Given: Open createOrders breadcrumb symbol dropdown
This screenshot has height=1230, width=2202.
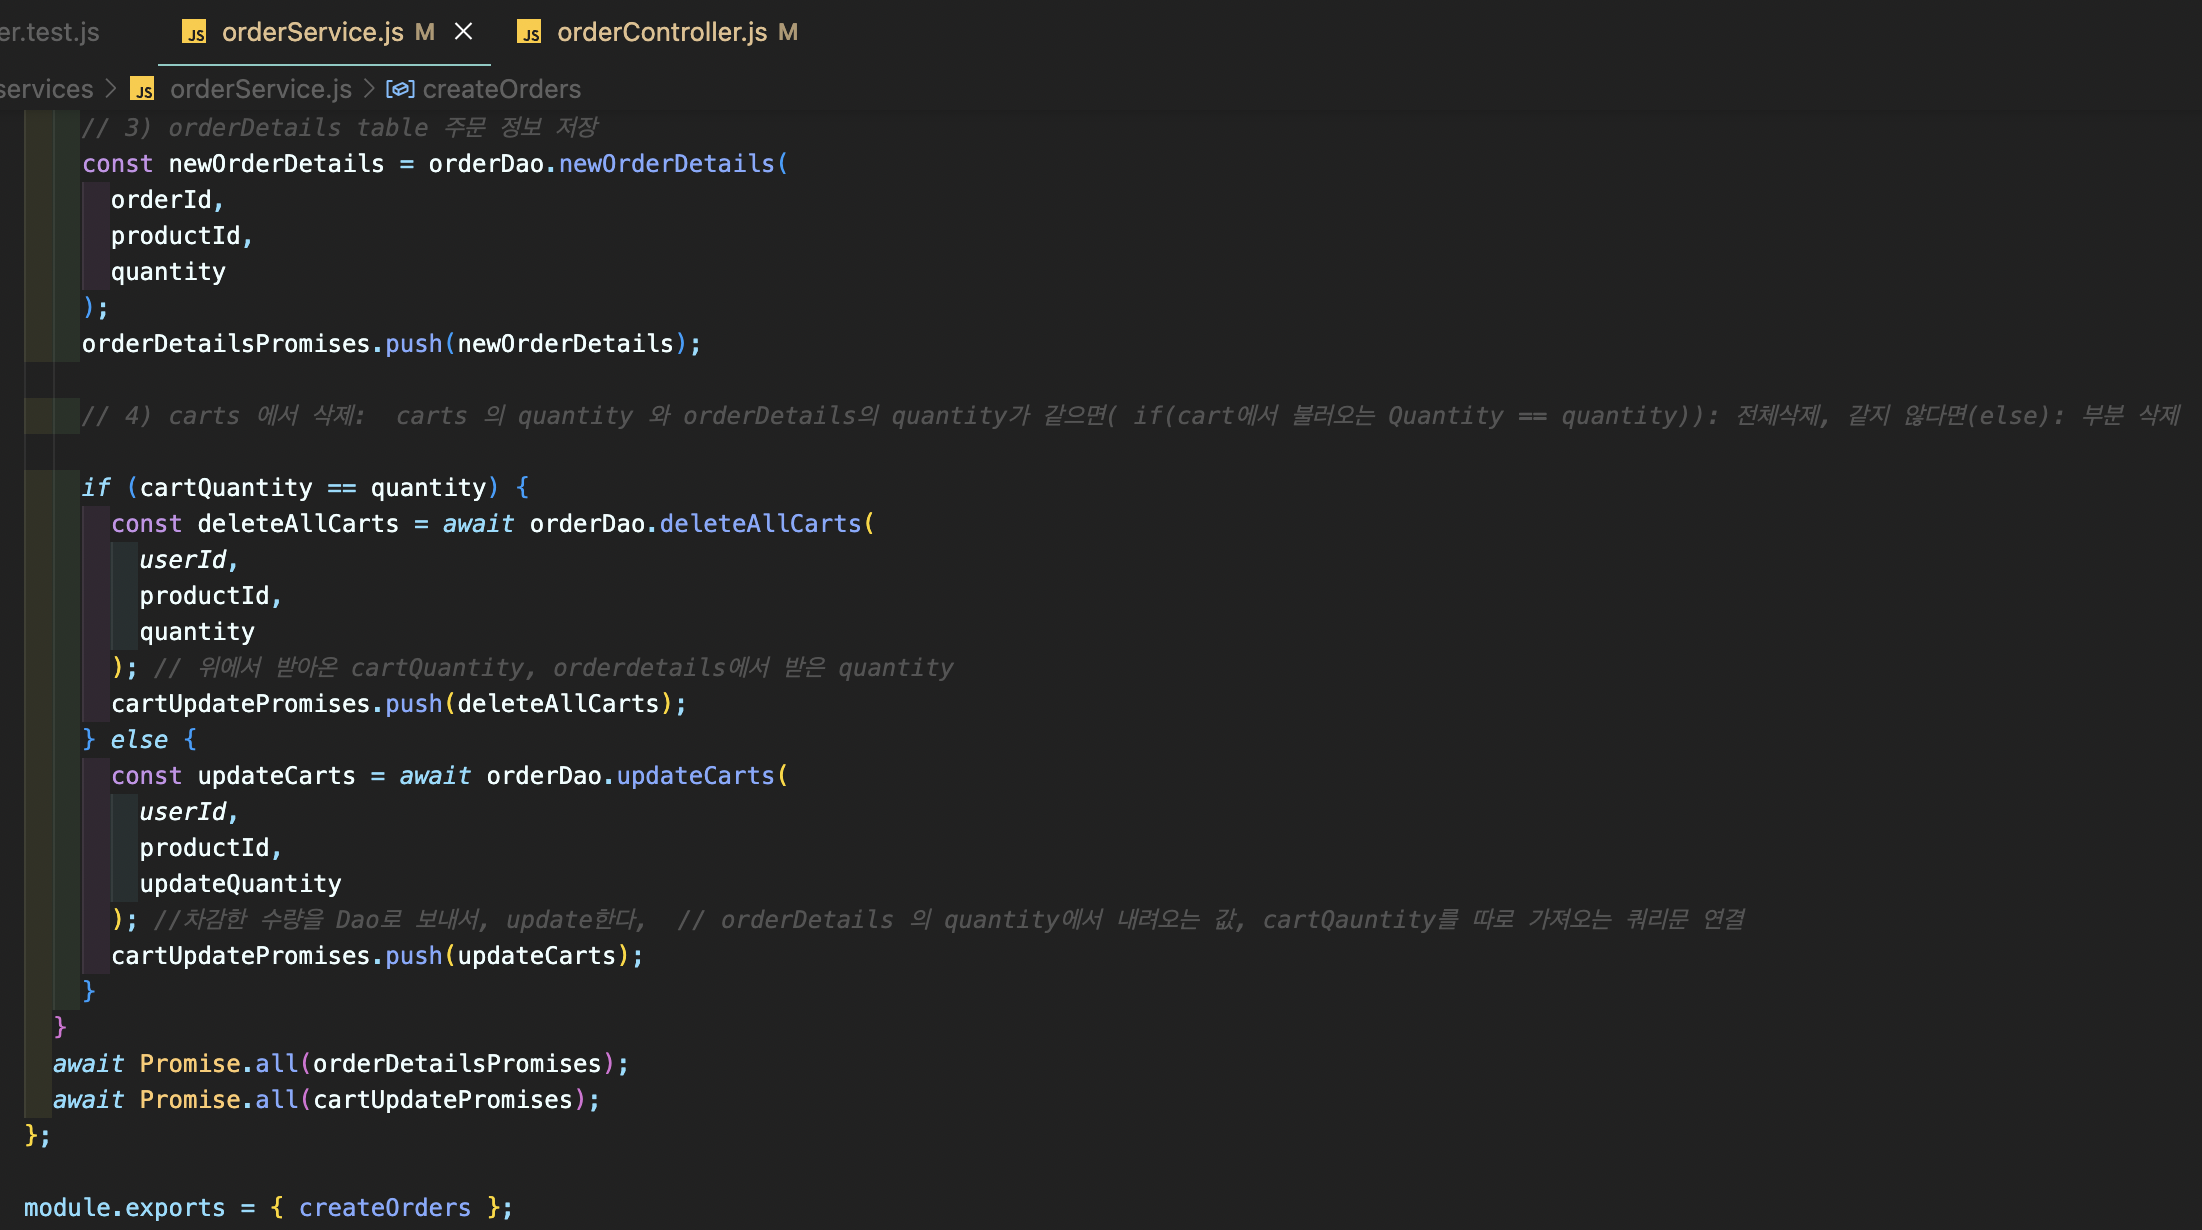Looking at the screenshot, I should (501, 89).
